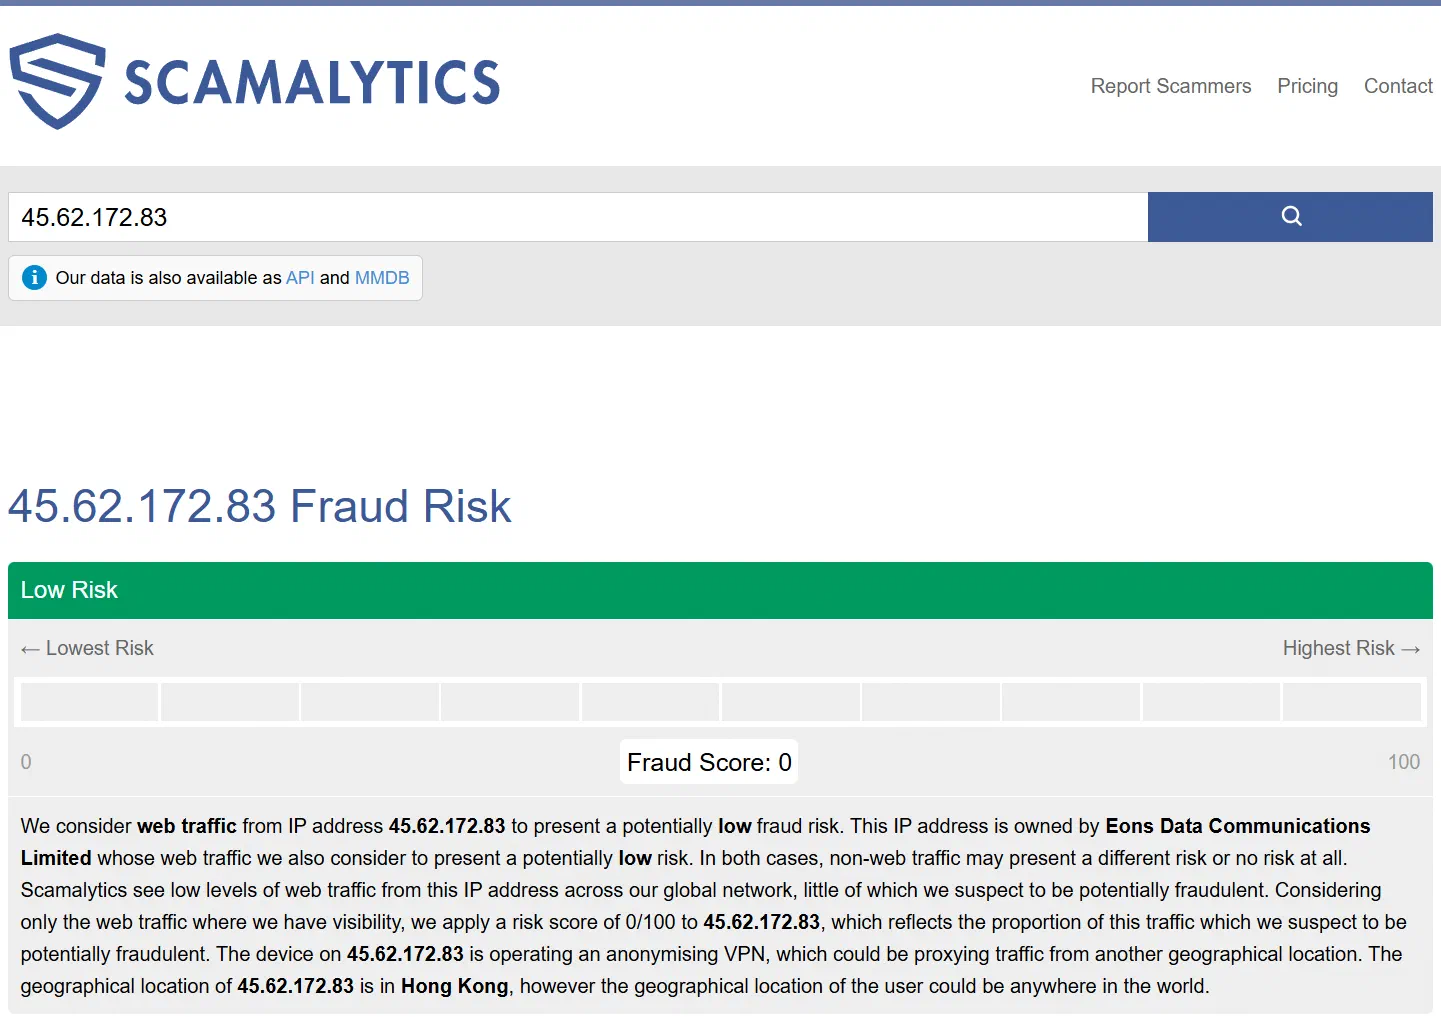Screen dimensions: 1441x1017
Task: Follow the API link
Action: pyautogui.click(x=300, y=278)
